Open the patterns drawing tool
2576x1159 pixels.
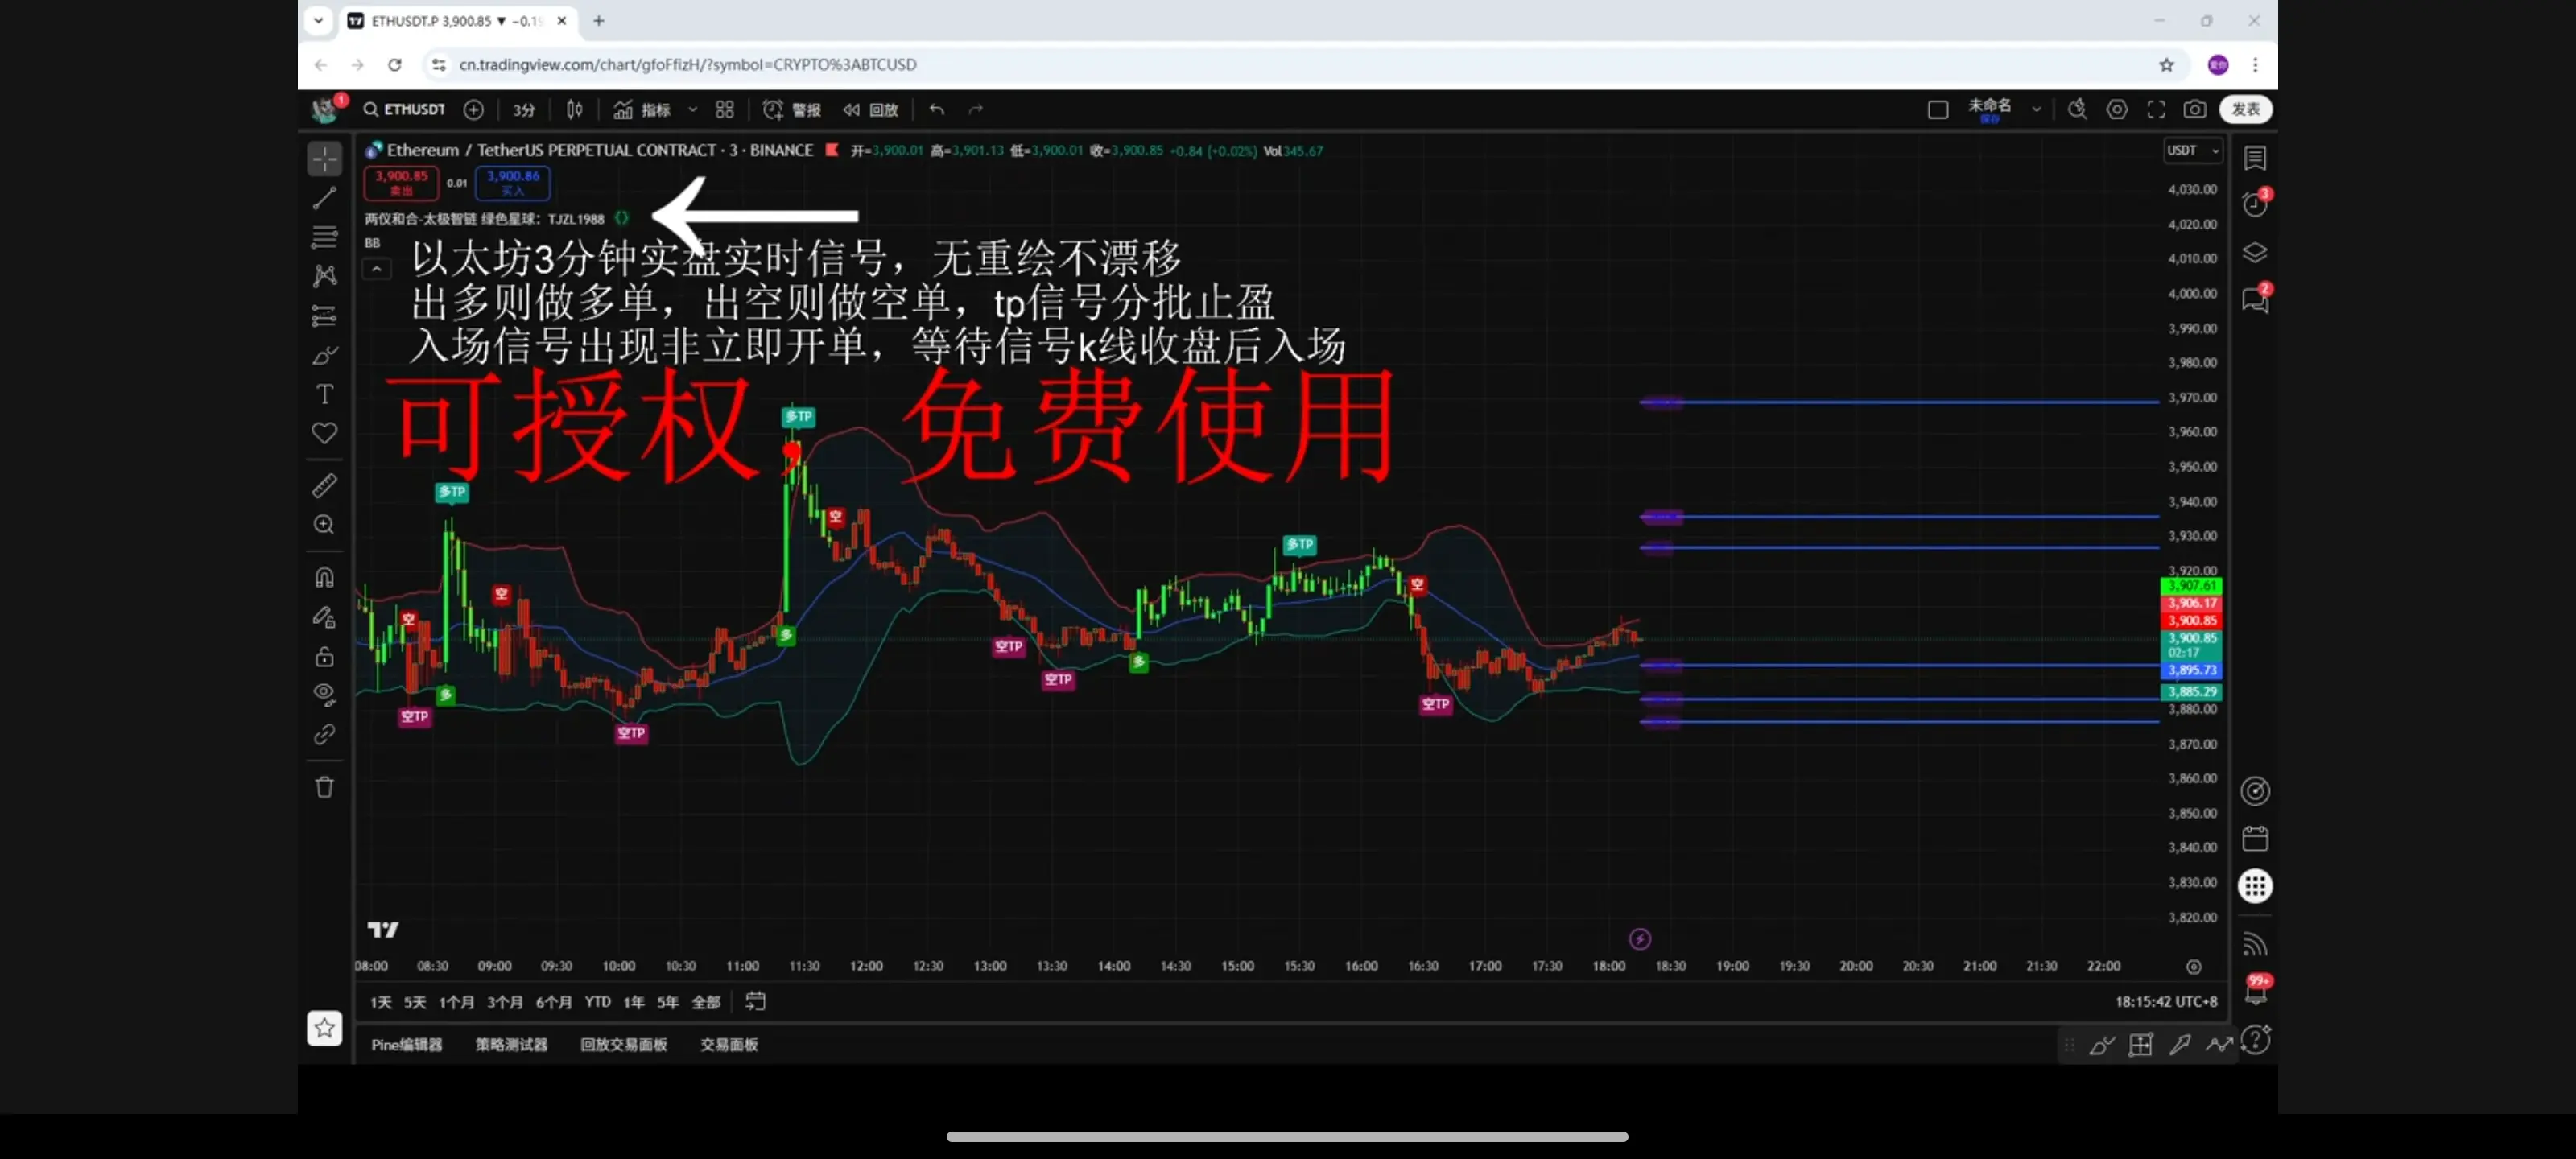point(324,276)
